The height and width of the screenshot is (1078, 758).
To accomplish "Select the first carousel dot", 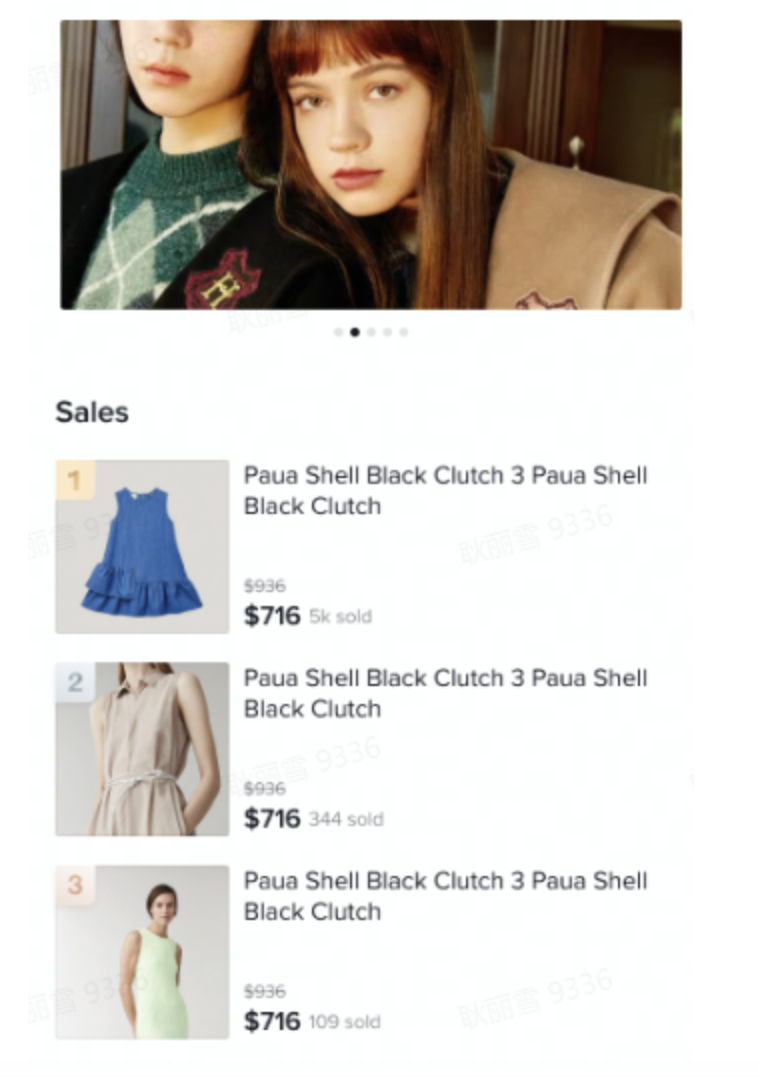I will coord(338,332).
